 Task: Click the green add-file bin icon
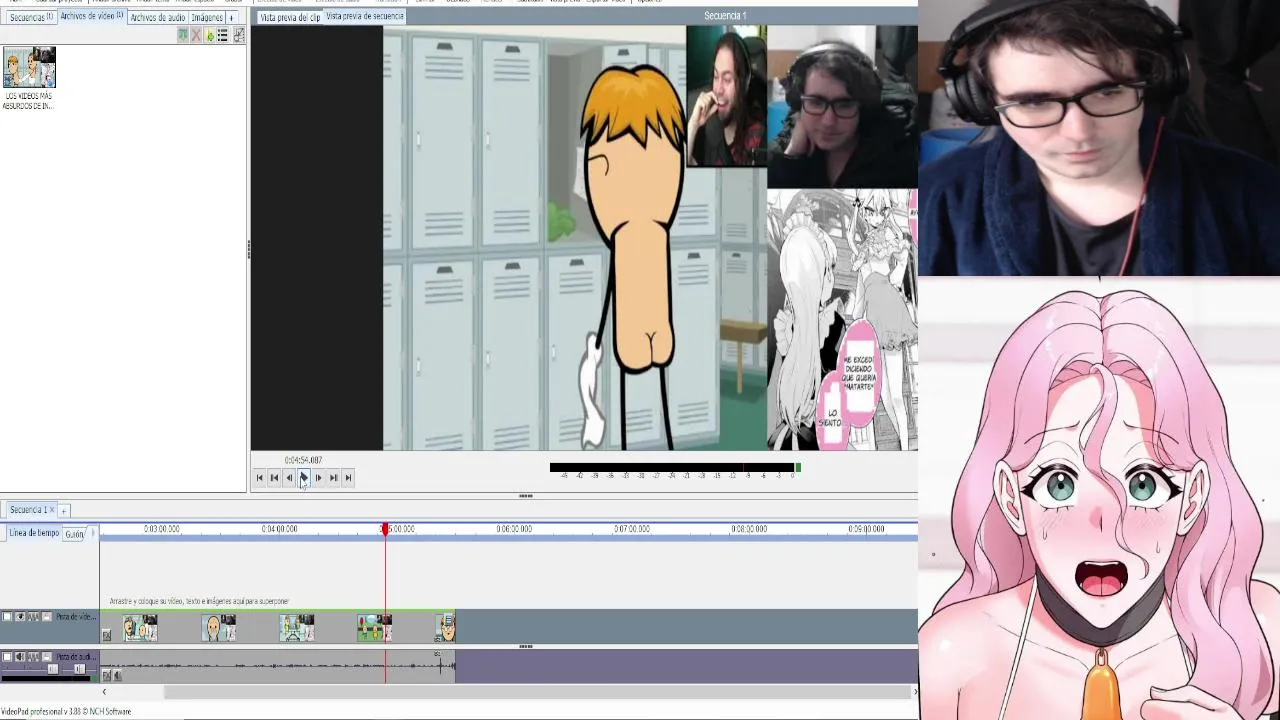pyautogui.click(x=183, y=35)
